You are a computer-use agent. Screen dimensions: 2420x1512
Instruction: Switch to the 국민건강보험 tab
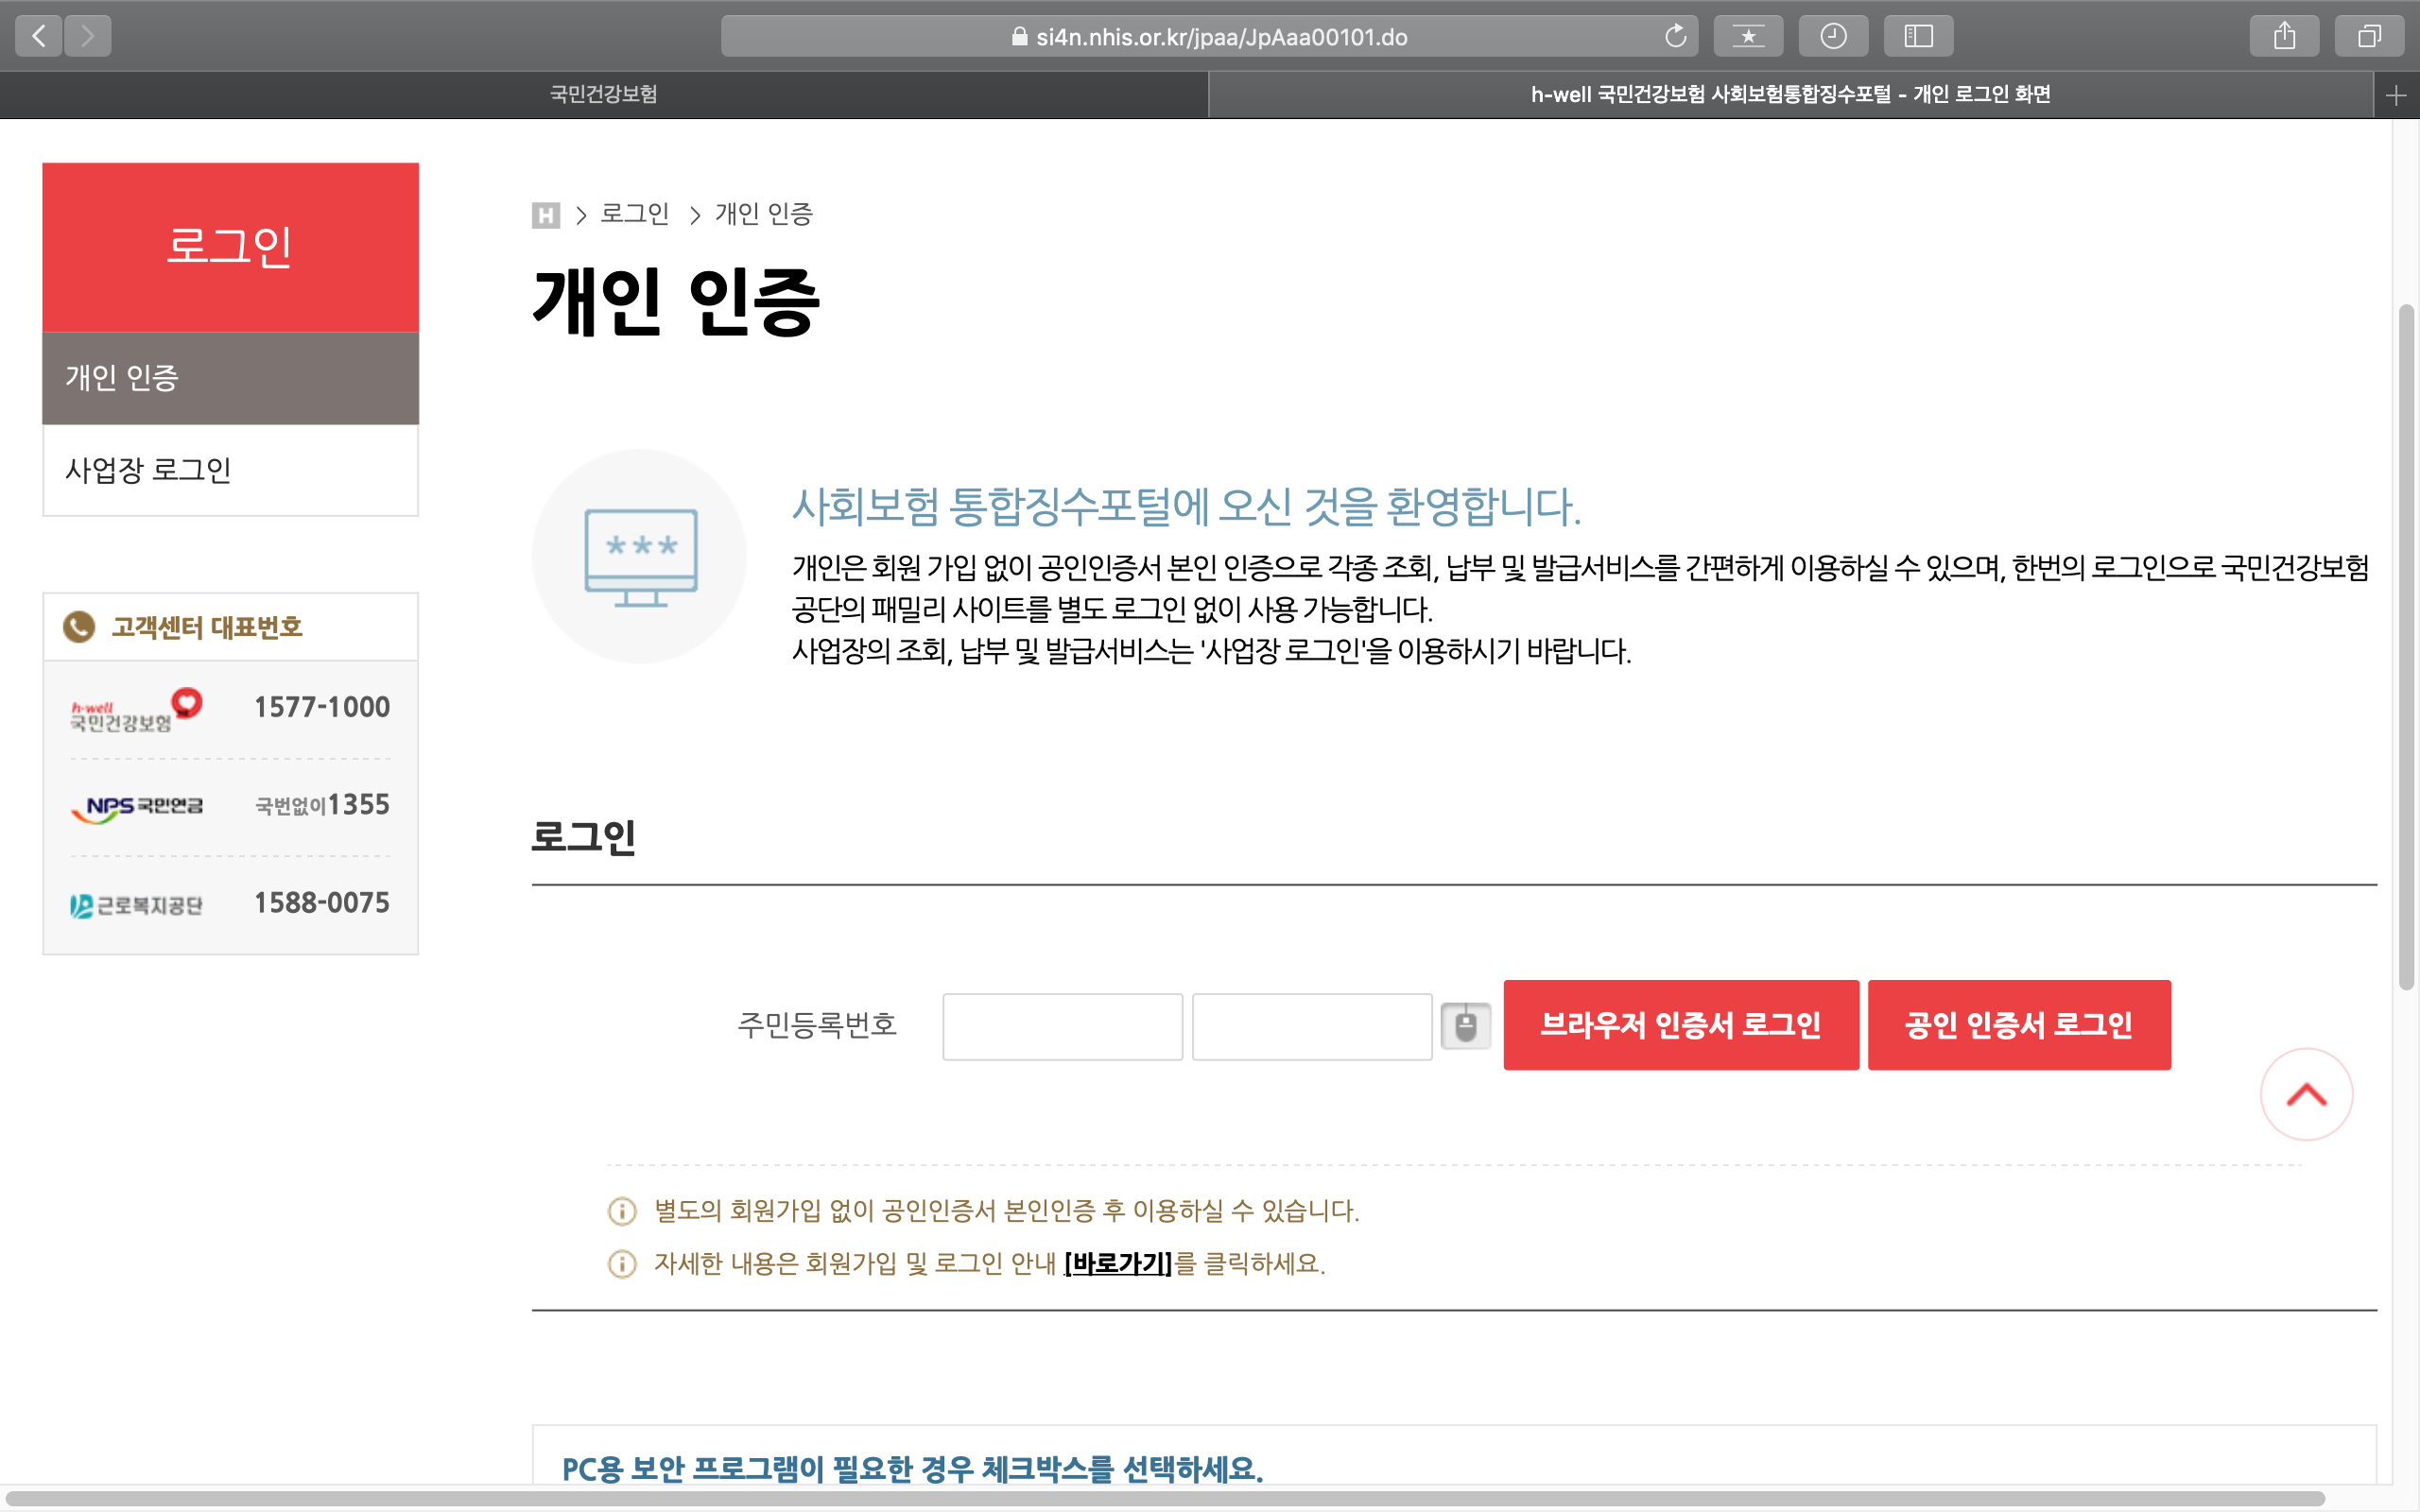(603, 94)
